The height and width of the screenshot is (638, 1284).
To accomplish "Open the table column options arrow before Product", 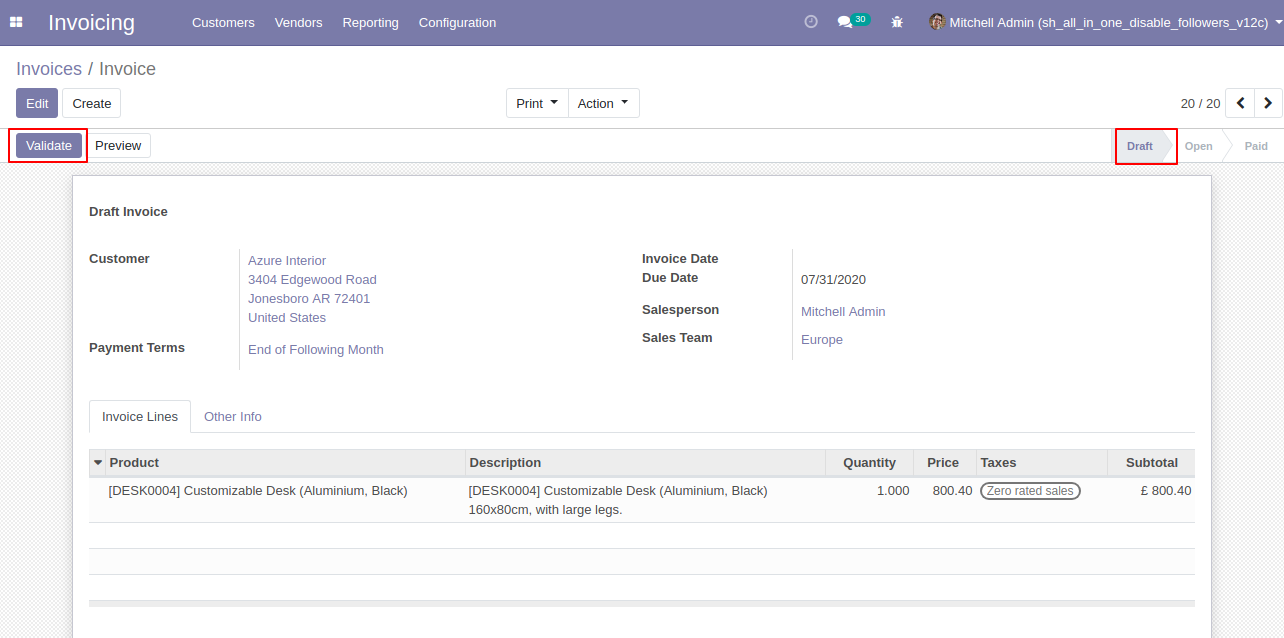I will click(x=97, y=463).
